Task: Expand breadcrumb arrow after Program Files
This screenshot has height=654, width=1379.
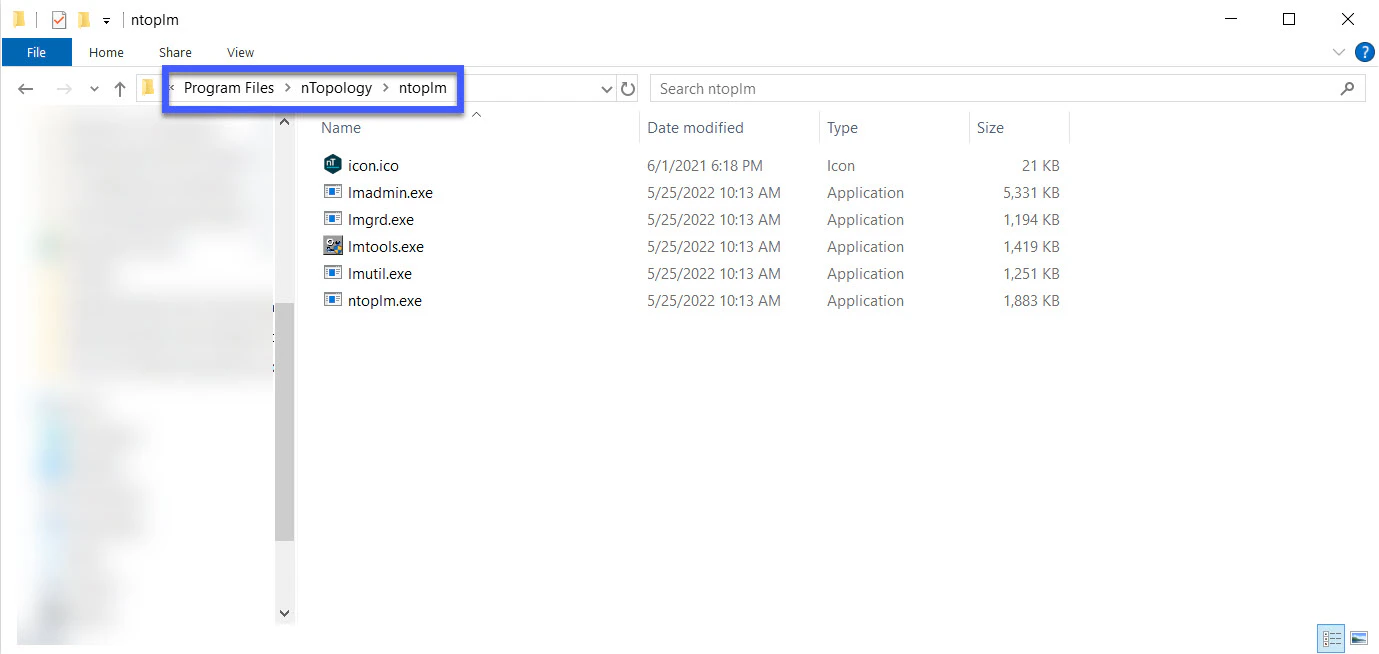Action: tap(287, 88)
